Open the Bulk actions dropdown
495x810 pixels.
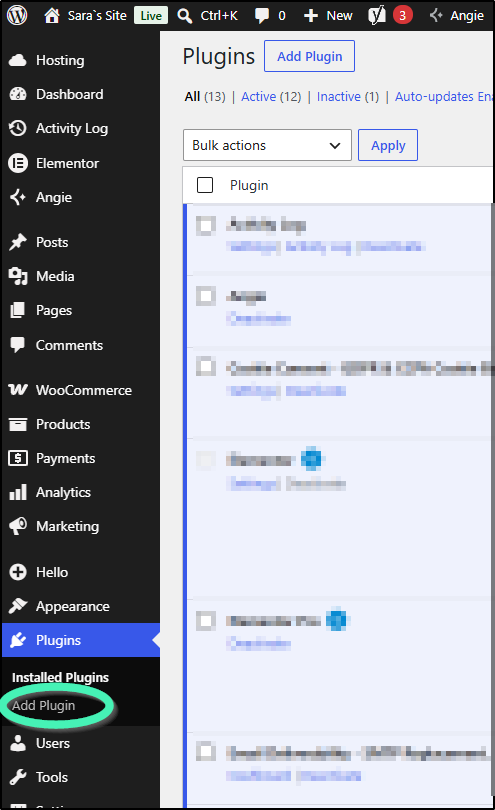coord(267,145)
